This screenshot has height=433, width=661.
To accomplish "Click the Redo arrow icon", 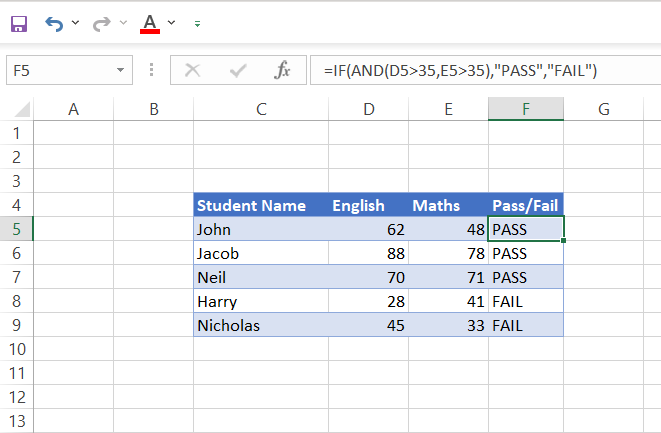I will pos(101,22).
